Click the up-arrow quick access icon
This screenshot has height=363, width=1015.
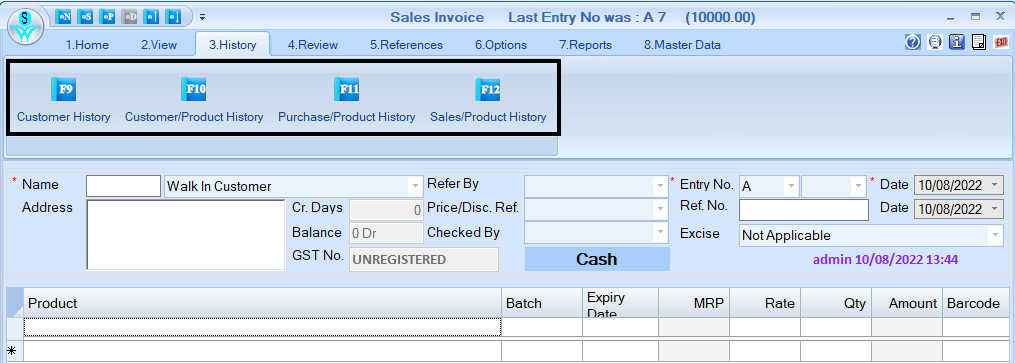point(151,17)
